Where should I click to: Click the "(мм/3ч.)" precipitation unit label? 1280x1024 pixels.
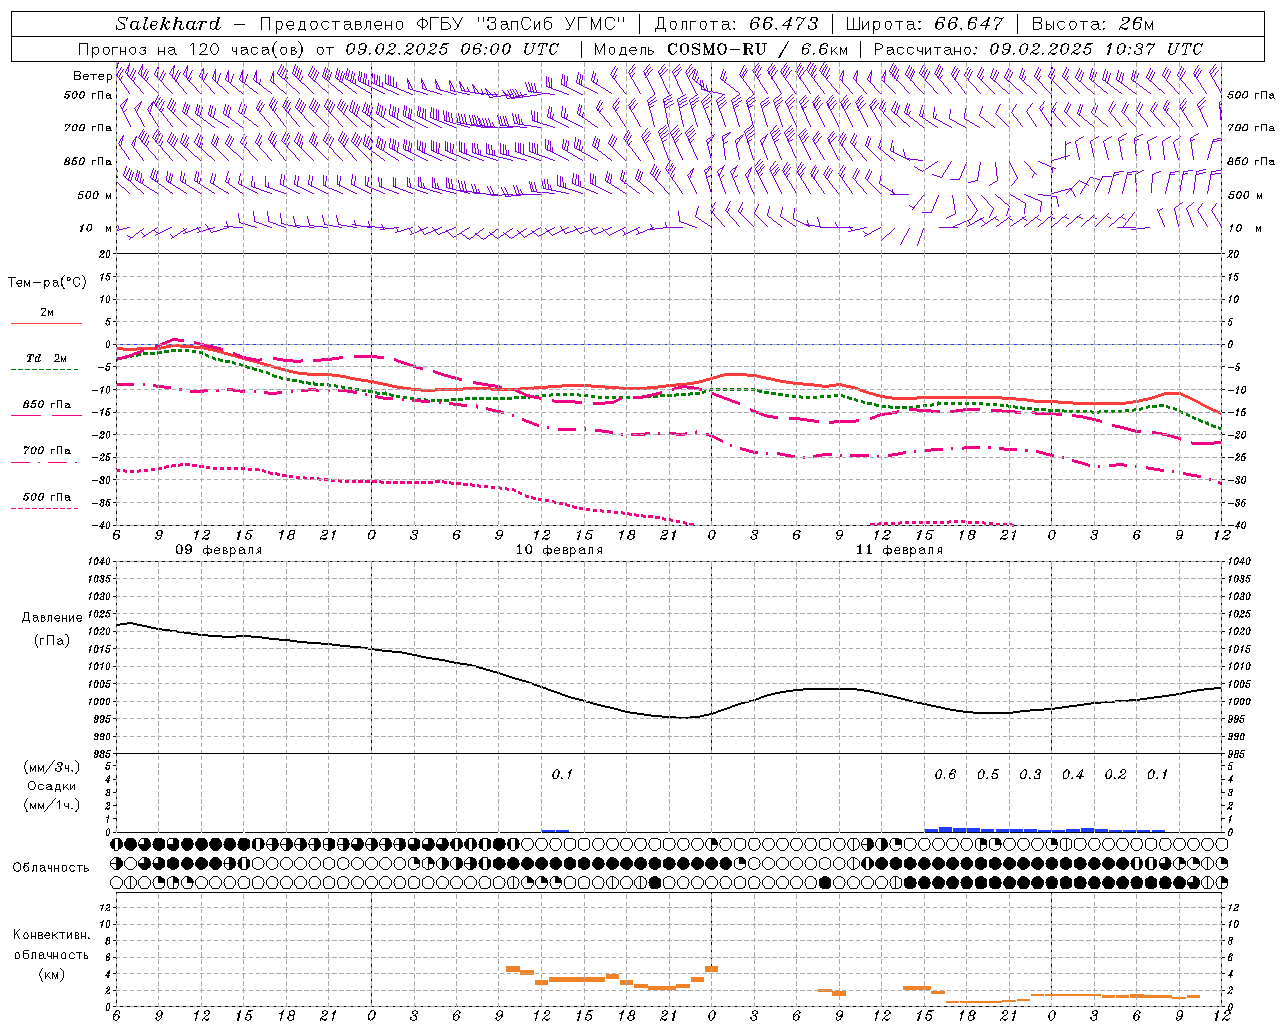[x=52, y=767]
